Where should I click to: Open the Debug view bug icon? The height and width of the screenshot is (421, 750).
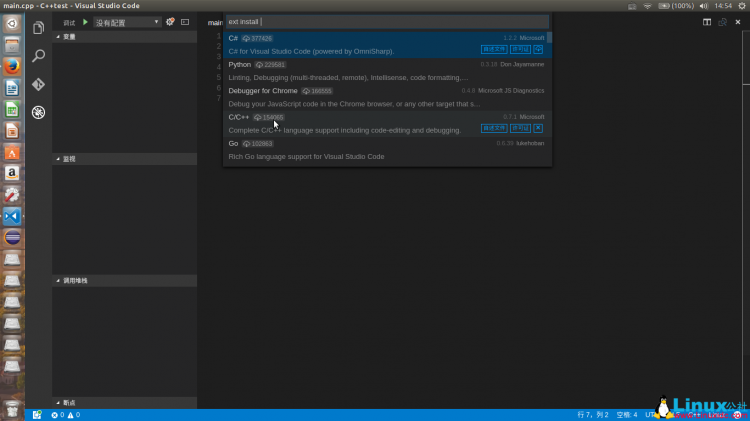[x=38, y=112]
